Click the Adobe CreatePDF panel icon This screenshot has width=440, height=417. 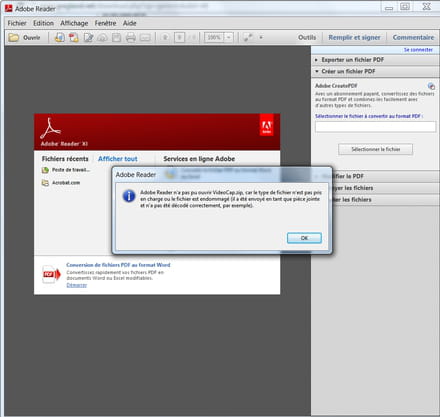(431, 86)
